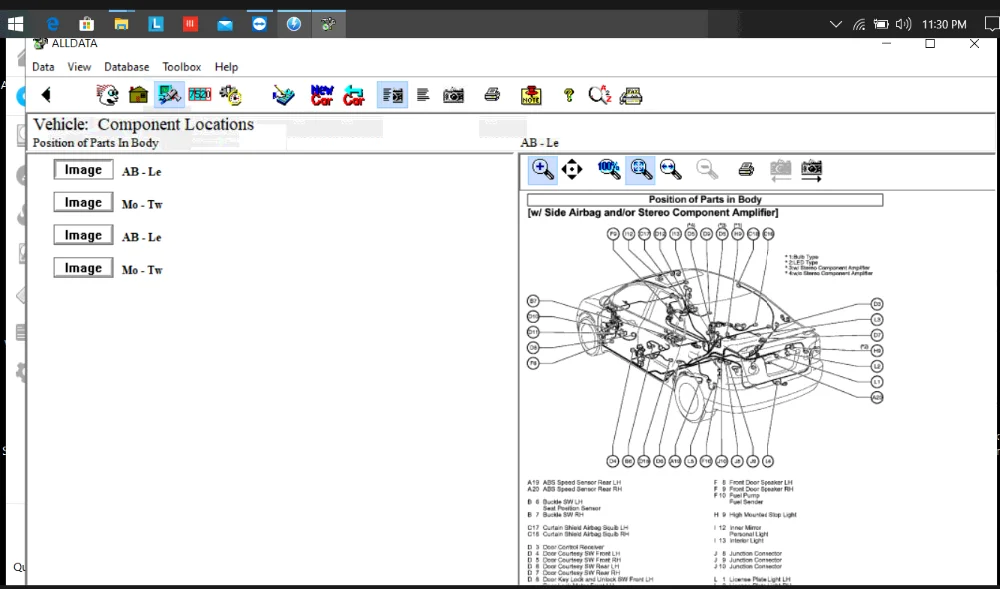The width and height of the screenshot is (1000, 589).
Task: Click the fit-to-width magnifier icon
Action: (x=670, y=169)
